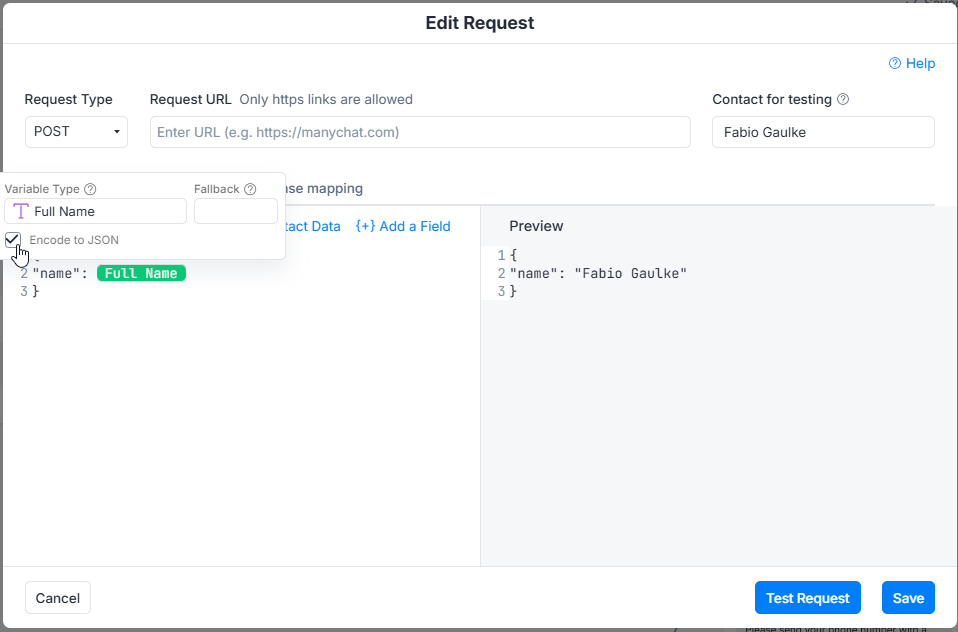The image size is (958, 632).
Task: Click the "name": key in the body editor
Action: click(60, 273)
